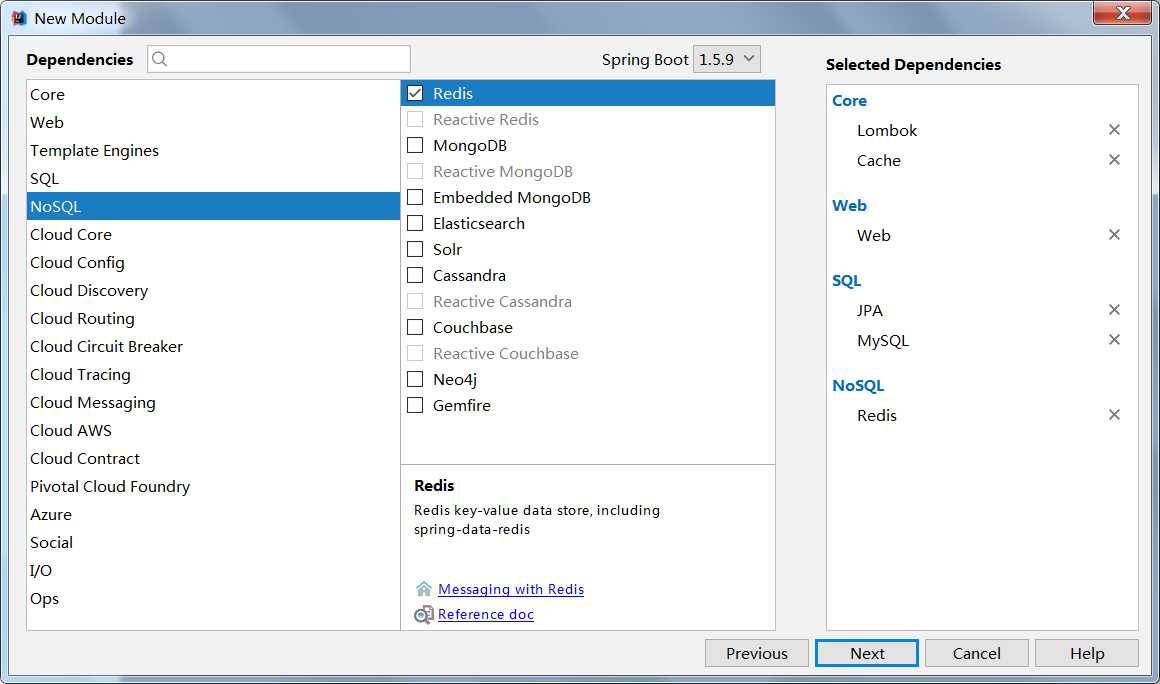
Task: Click the IntelliJ icon in title bar
Action: pos(19,18)
